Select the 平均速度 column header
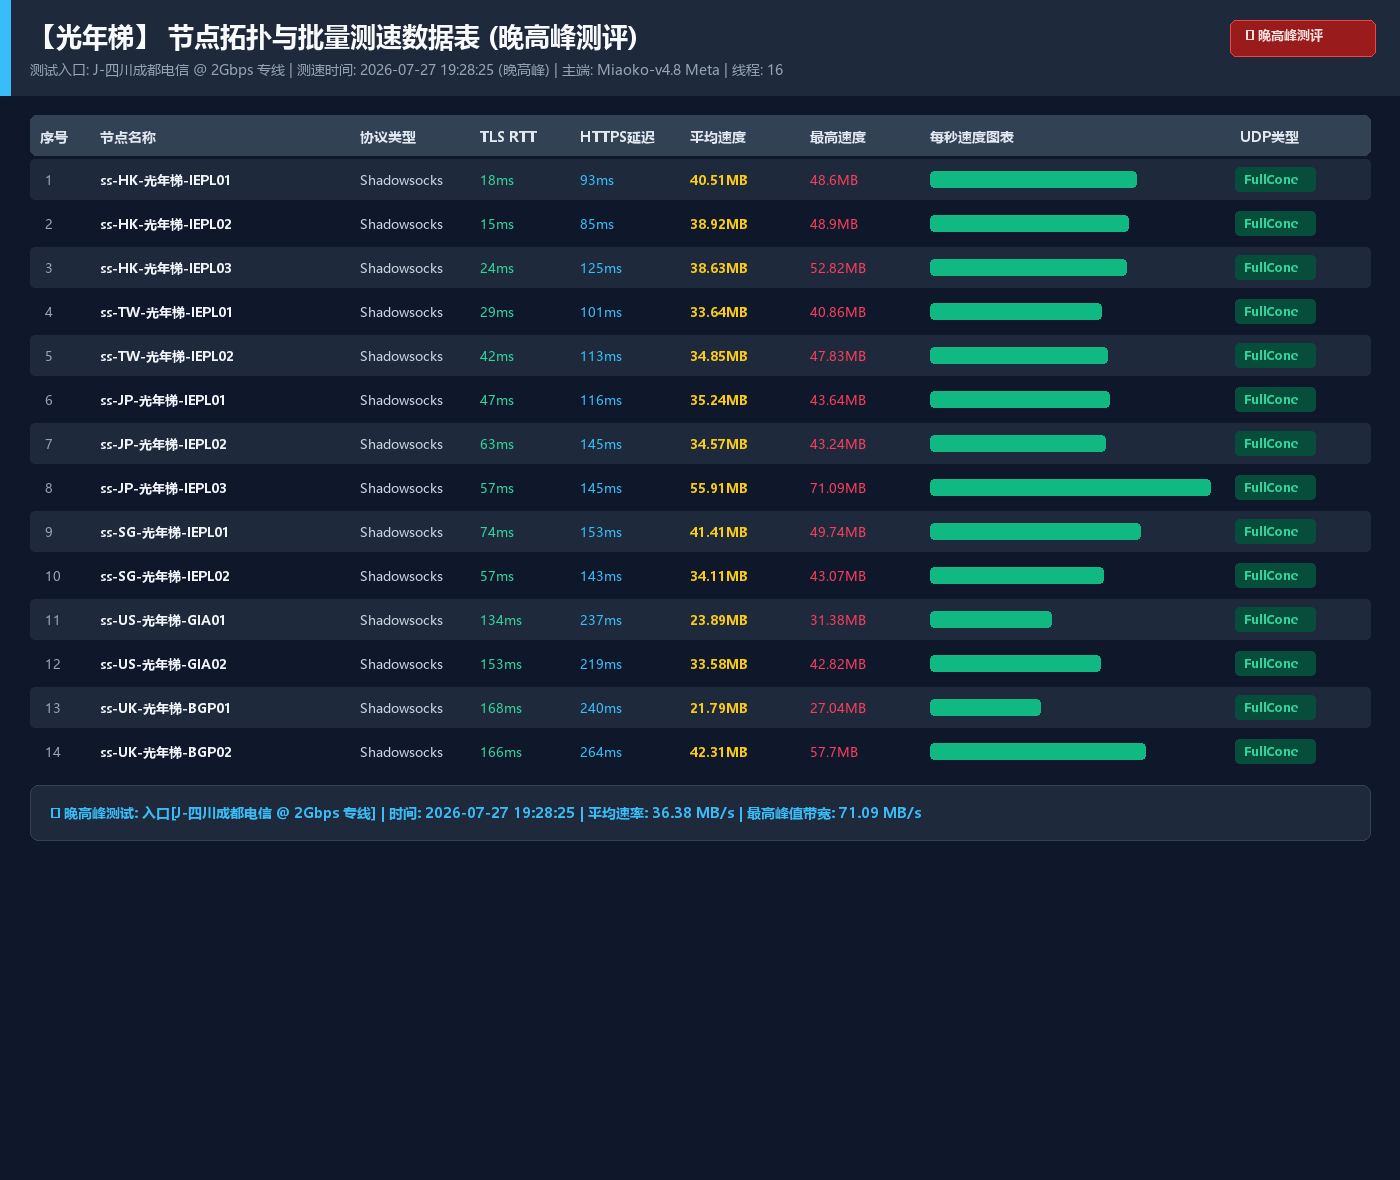The width and height of the screenshot is (1400, 1180). pos(718,137)
